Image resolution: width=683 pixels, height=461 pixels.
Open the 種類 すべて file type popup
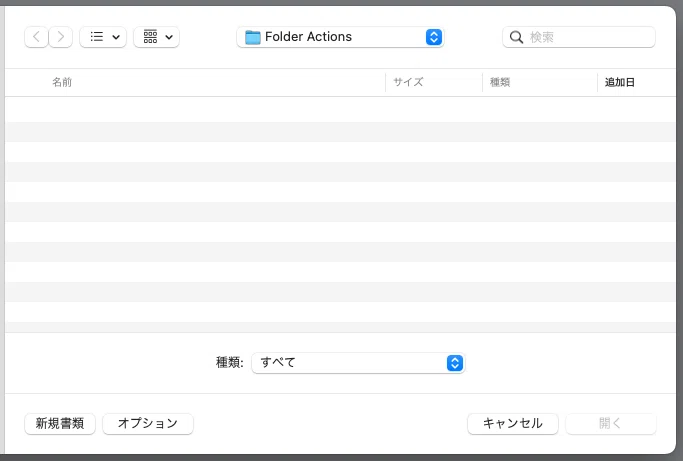[358, 363]
